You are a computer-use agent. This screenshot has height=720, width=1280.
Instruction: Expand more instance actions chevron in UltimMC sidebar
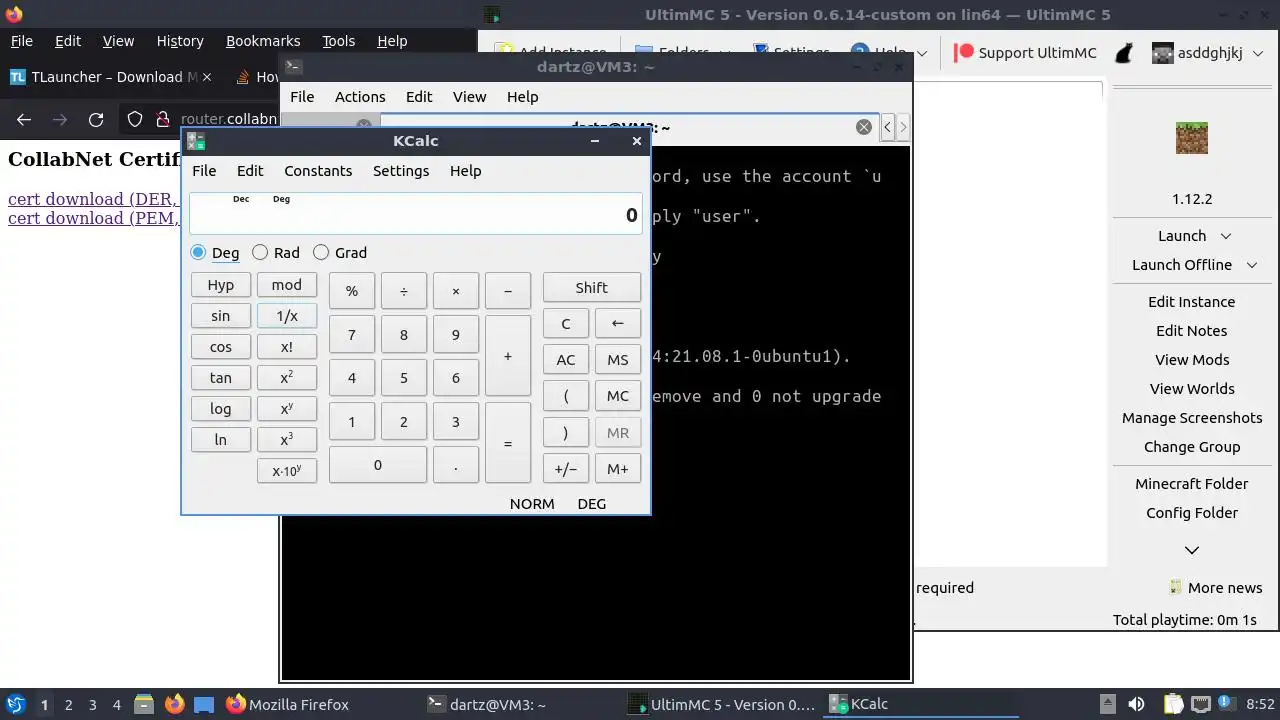1192,550
